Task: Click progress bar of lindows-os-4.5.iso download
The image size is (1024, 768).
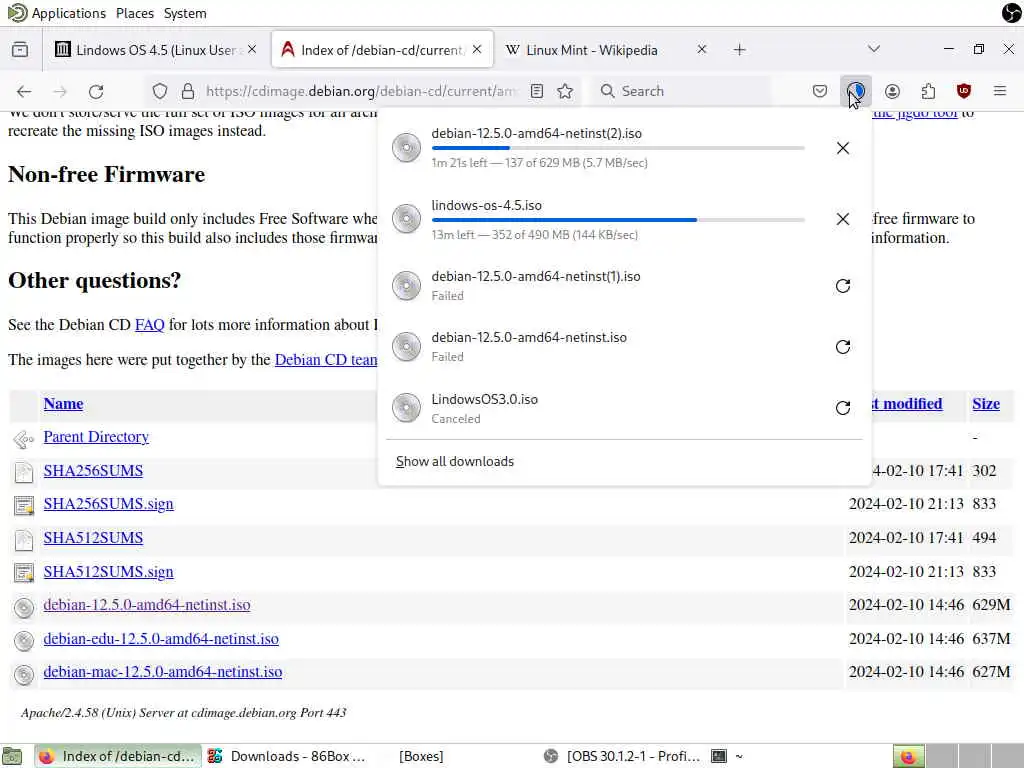Action: (618, 220)
